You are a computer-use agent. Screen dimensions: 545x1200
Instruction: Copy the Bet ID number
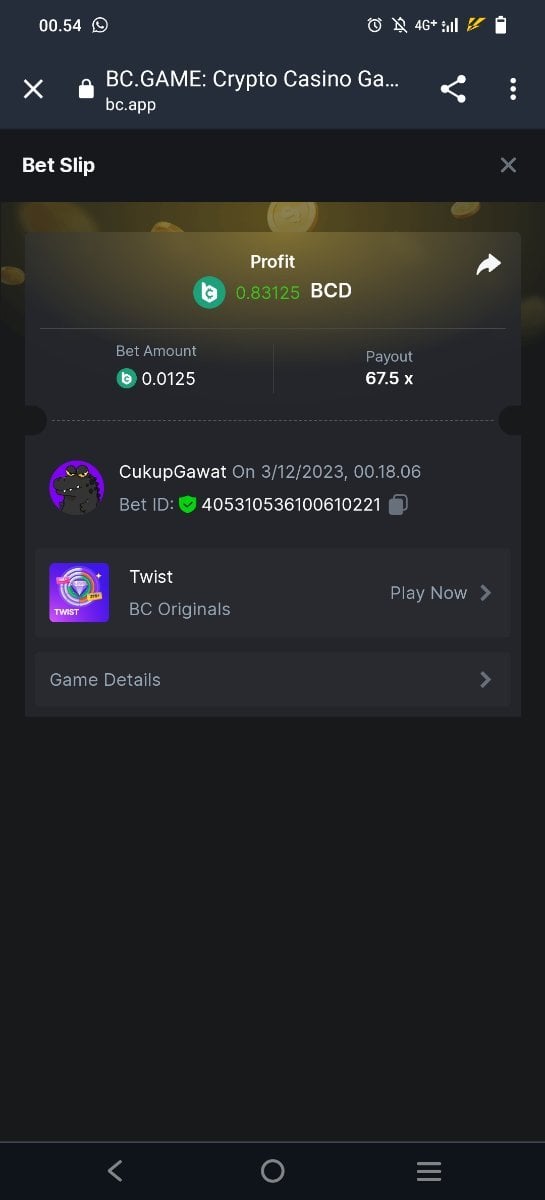(x=398, y=505)
